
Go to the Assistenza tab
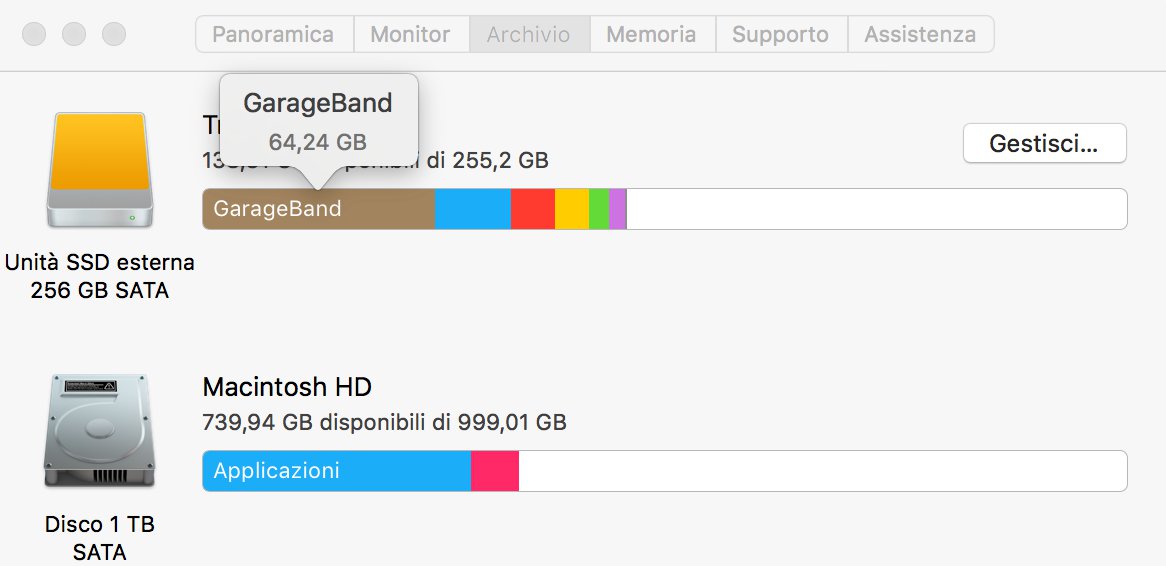coord(920,34)
